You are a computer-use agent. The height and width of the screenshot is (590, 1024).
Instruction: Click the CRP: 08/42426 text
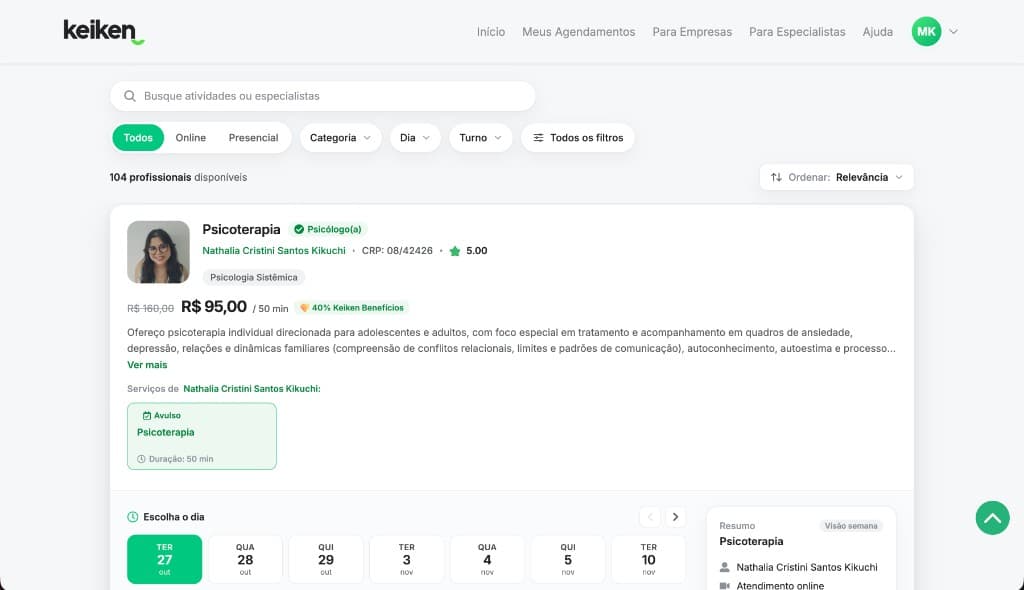tap(397, 251)
